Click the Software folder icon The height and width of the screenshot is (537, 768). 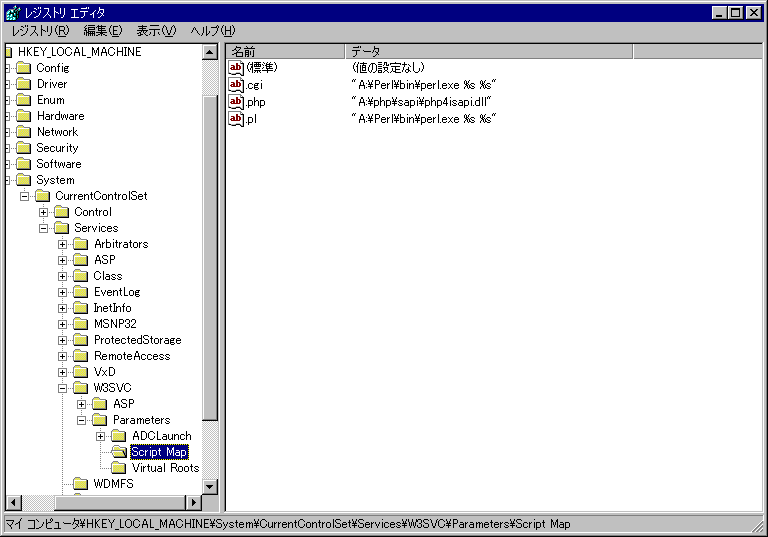pyautogui.click(x=24, y=164)
